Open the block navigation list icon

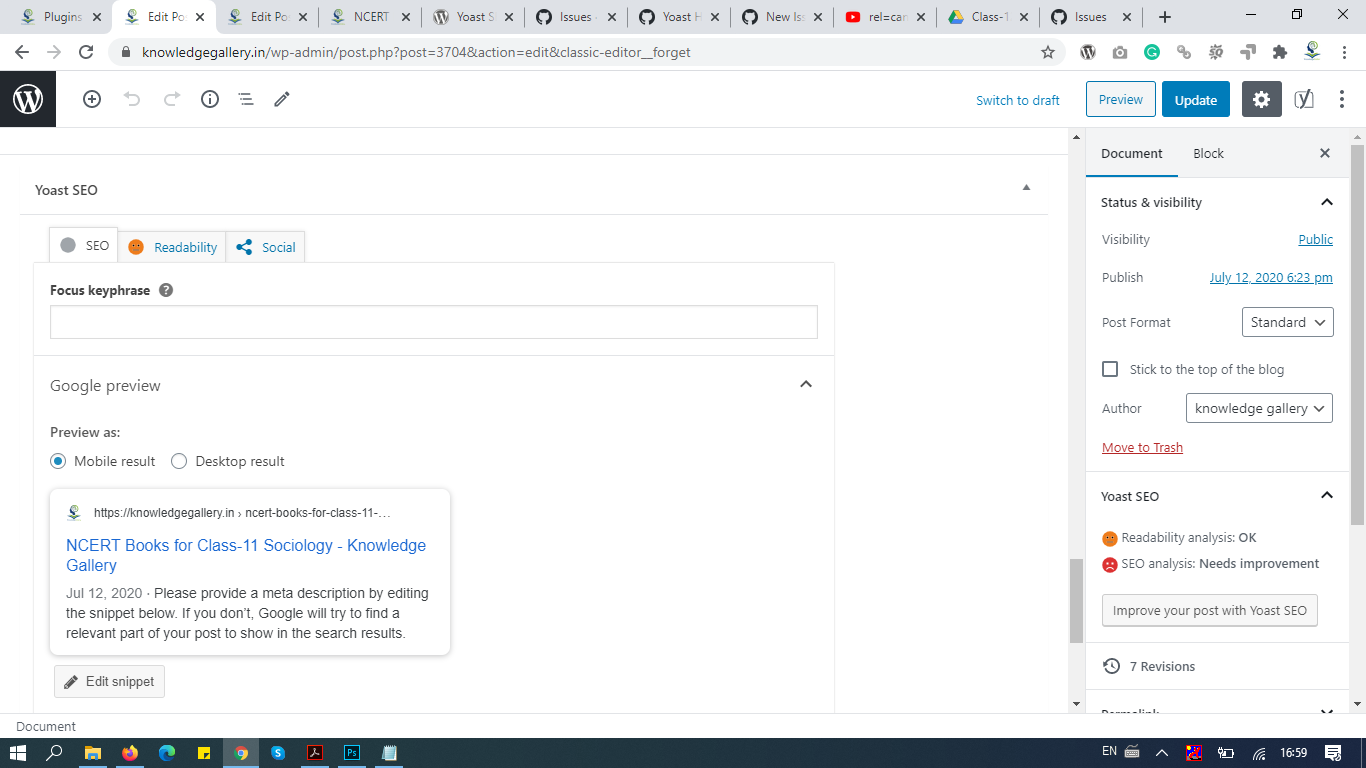pos(246,99)
